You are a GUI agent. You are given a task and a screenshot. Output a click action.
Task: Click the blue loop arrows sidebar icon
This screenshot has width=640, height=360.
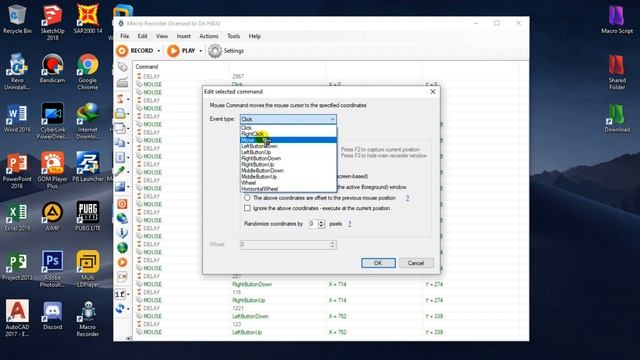pyautogui.click(x=120, y=309)
